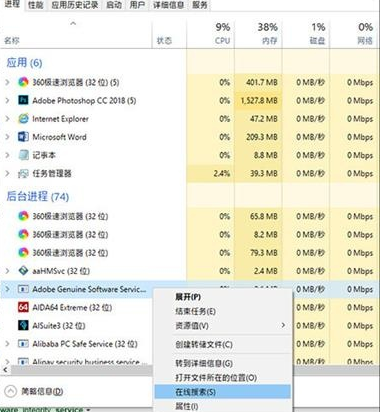382x412 pixels.
Task: Click the horizontal scrollbar left arrow
Action: point(5,369)
